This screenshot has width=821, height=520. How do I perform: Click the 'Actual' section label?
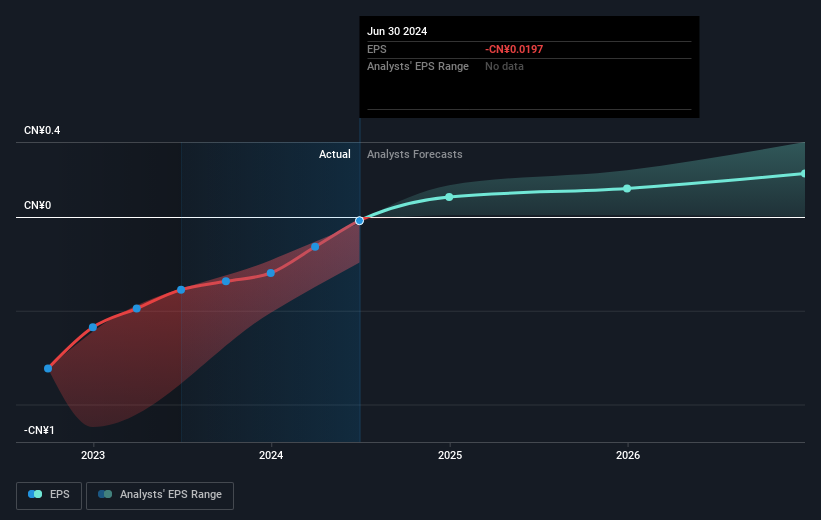coord(335,154)
